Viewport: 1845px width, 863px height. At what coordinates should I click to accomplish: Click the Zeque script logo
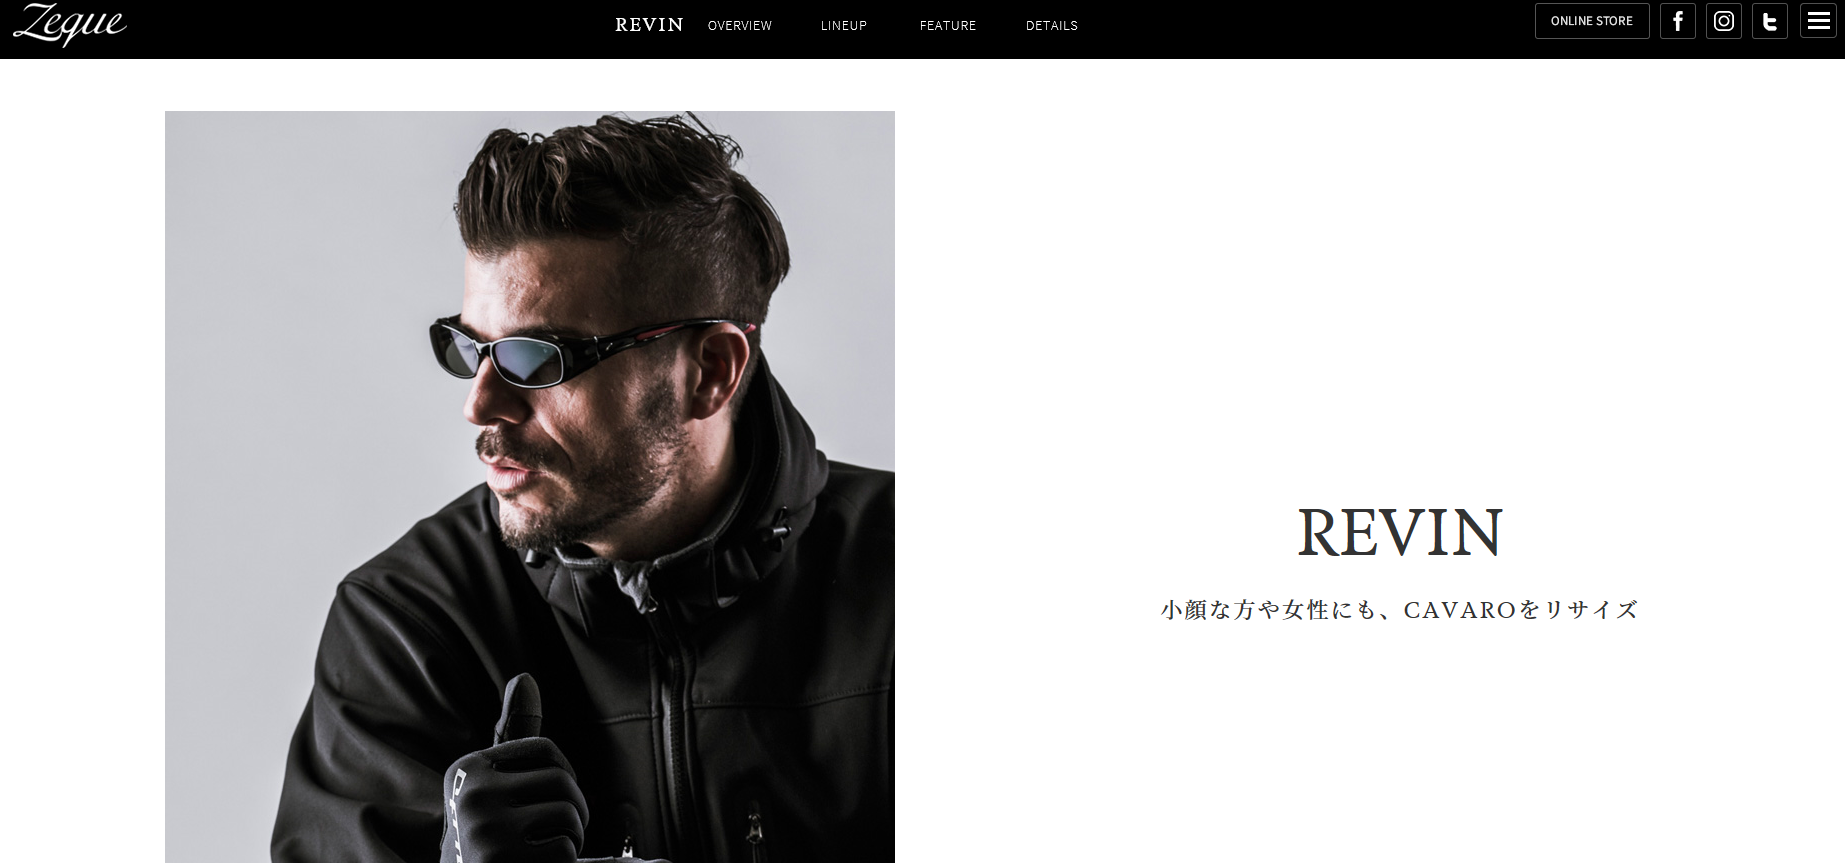point(69,25)
